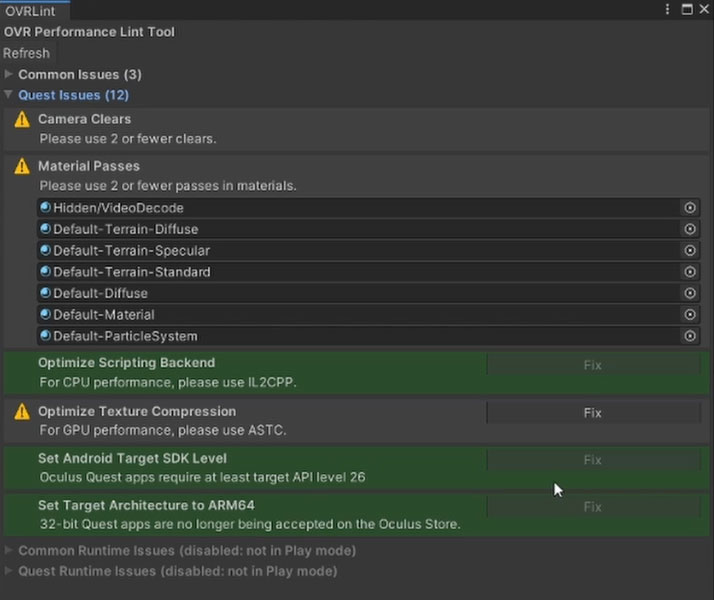Click the Default-ParticleSystem sphere icon
This screenshot has height=600, width=714.
coord(45,336)
